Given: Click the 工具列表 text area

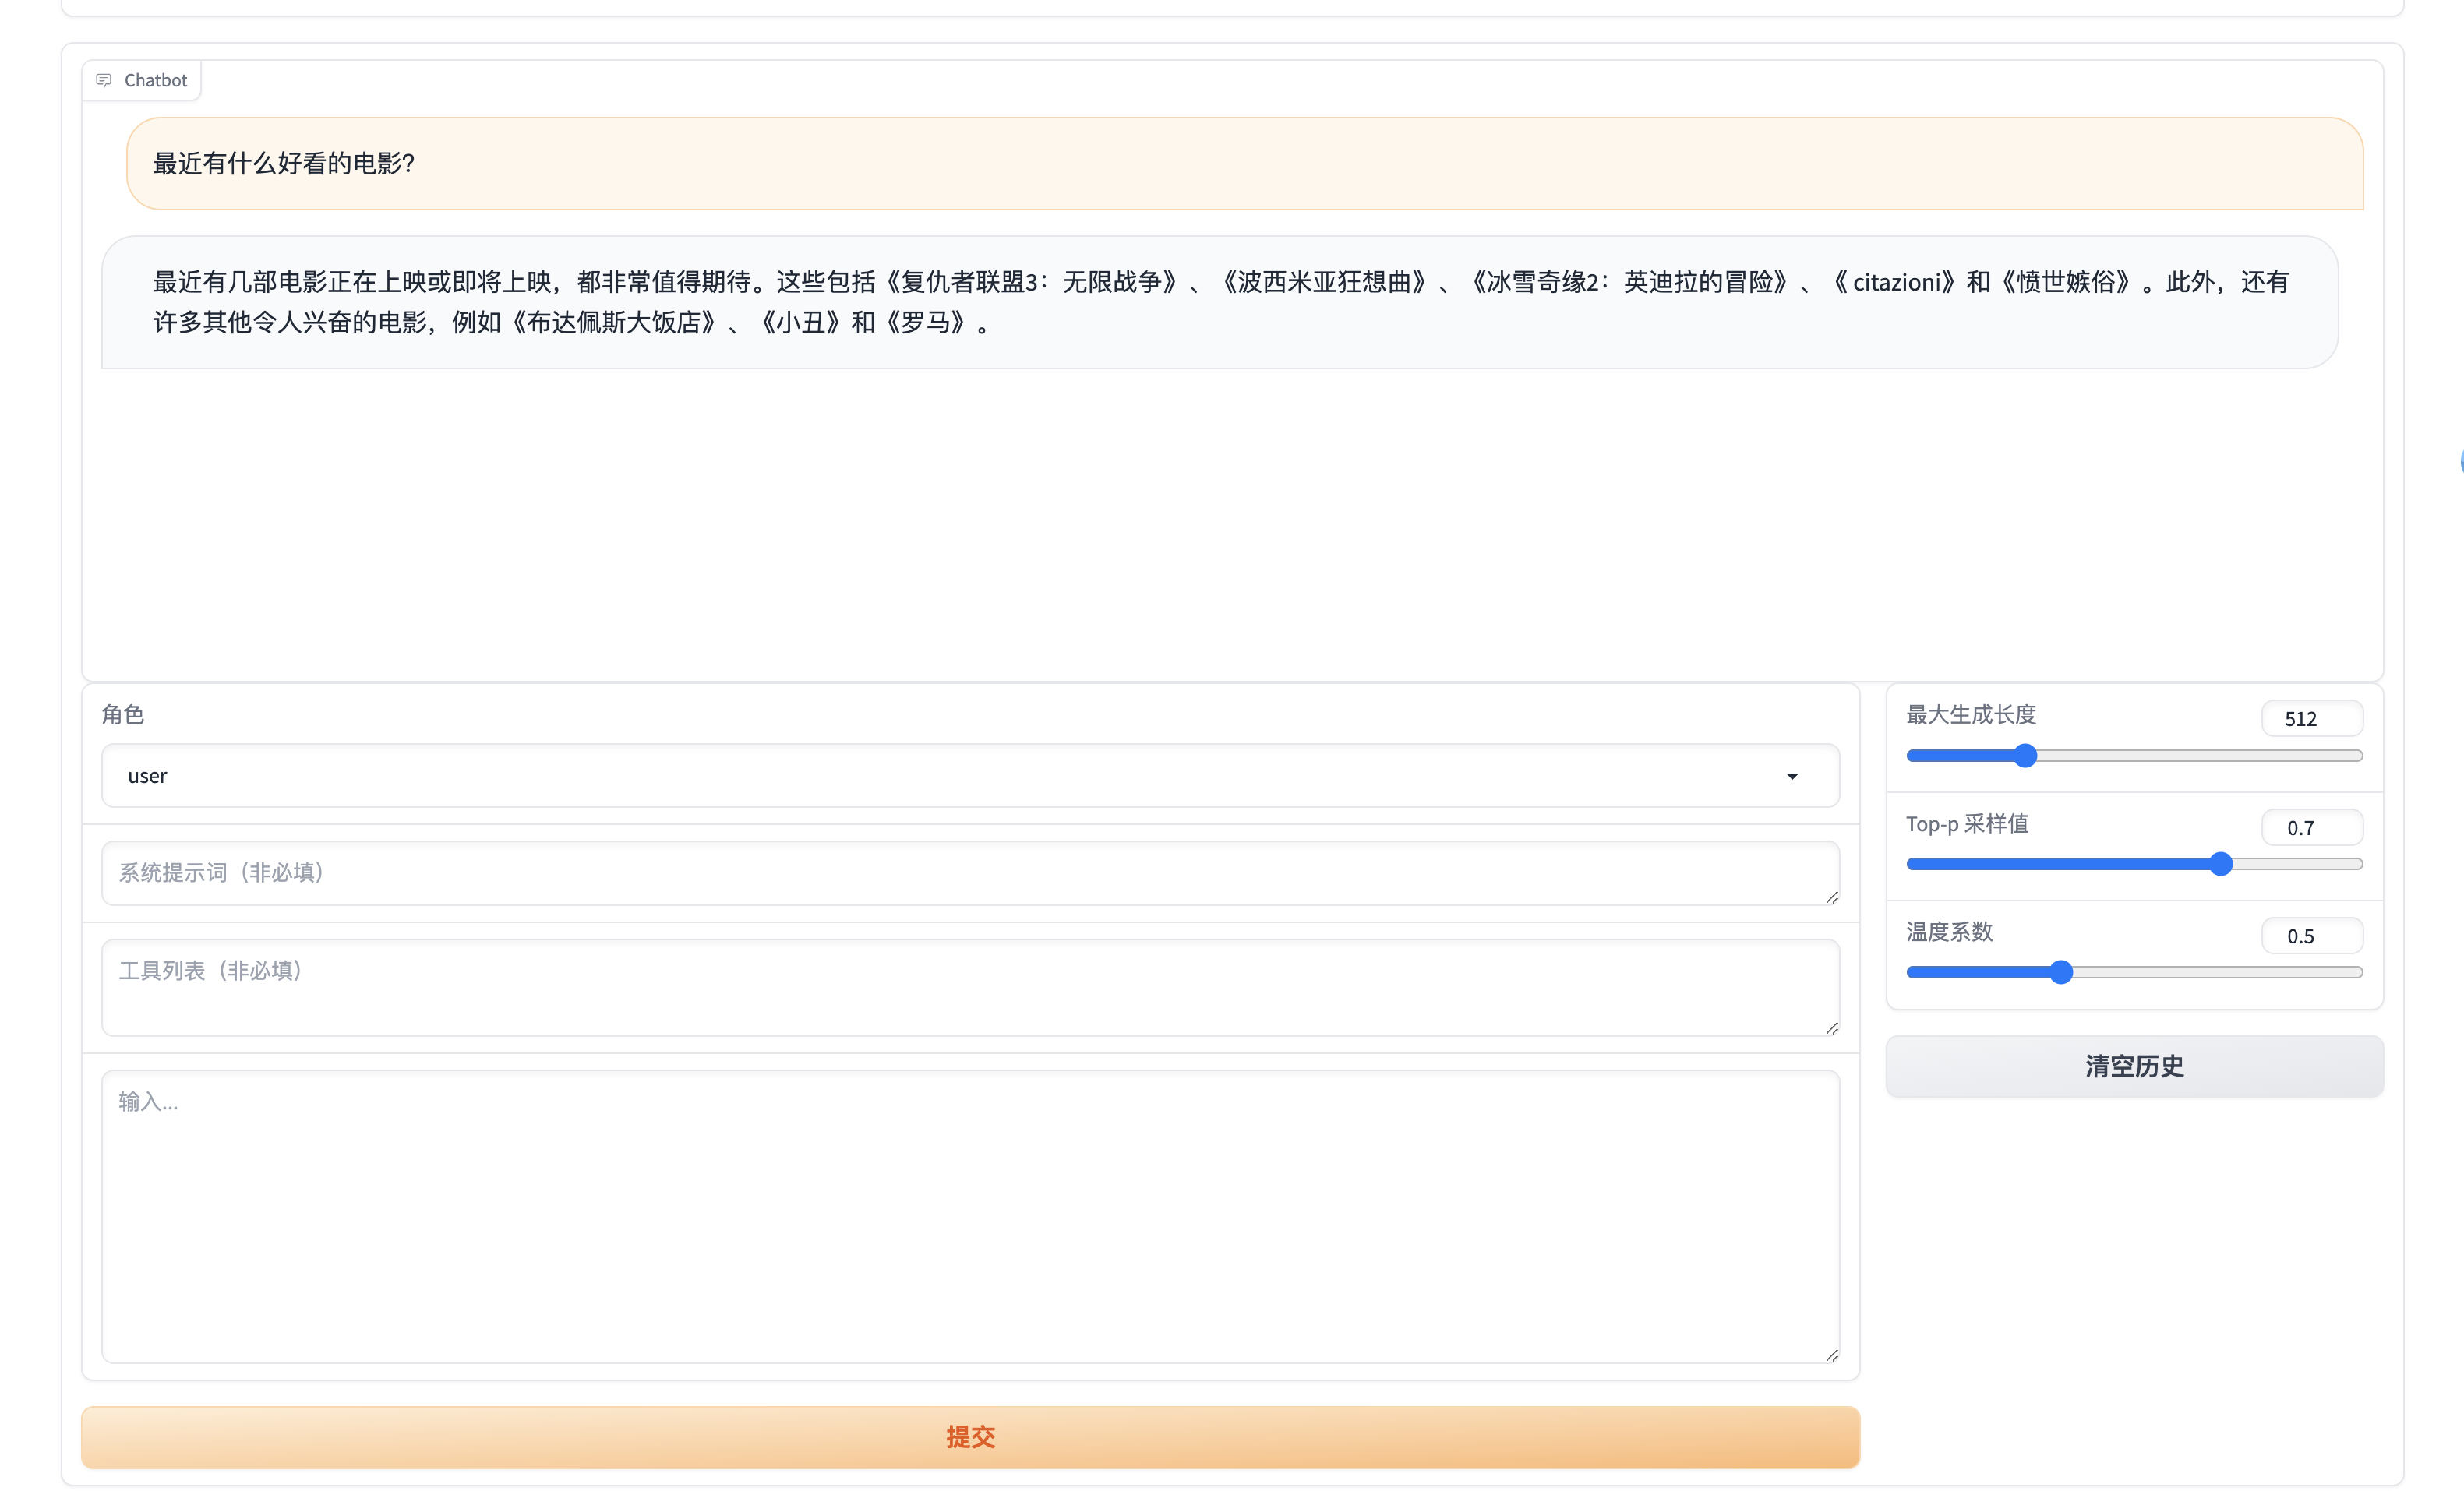Looking at the screenshot, I should (x=970, y=988).
